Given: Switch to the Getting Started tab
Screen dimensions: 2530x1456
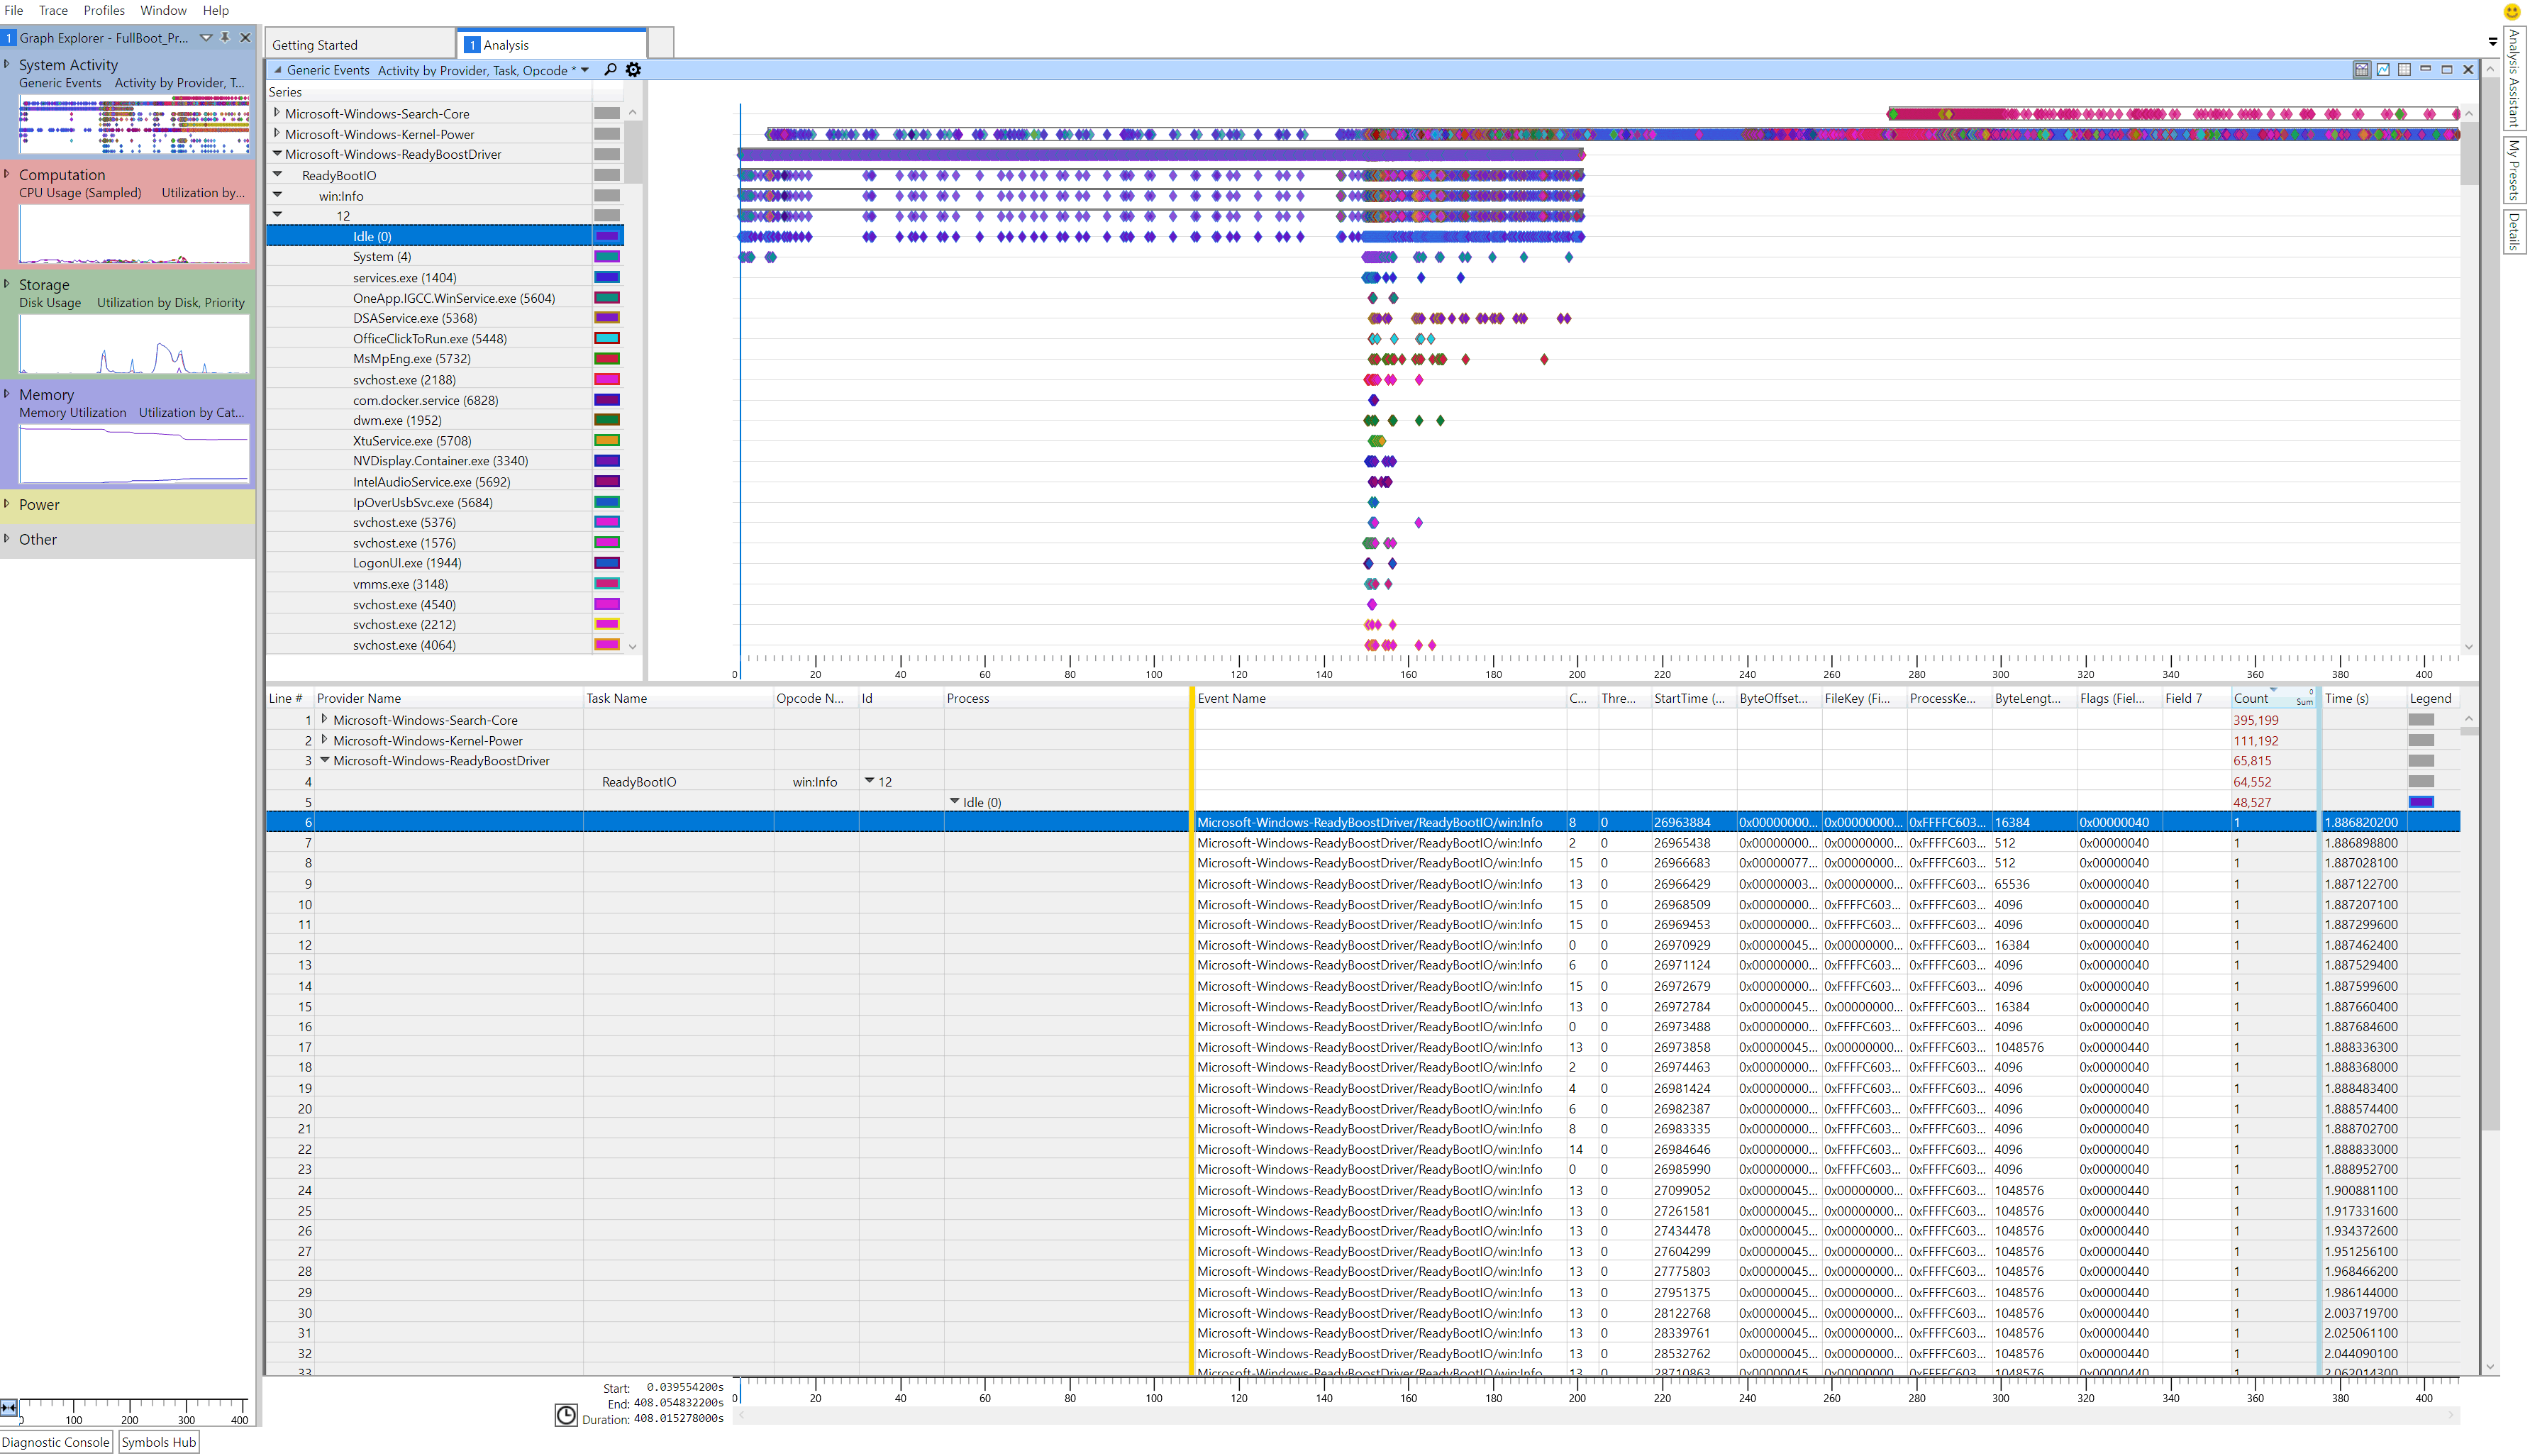Looking at the screenshot, I should tap(315, 45).
